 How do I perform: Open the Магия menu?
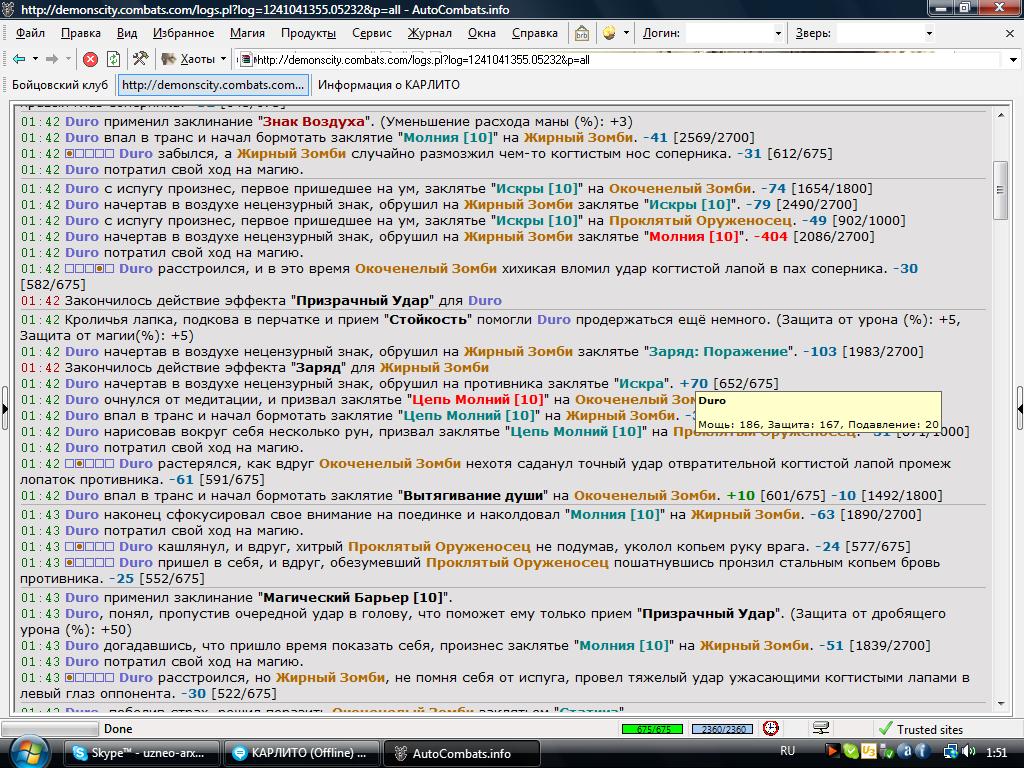(247, 33)
